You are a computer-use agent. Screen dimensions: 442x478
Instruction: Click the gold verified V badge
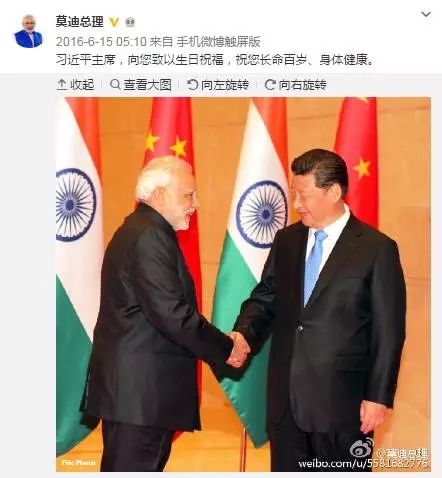(x=114, y=22)
